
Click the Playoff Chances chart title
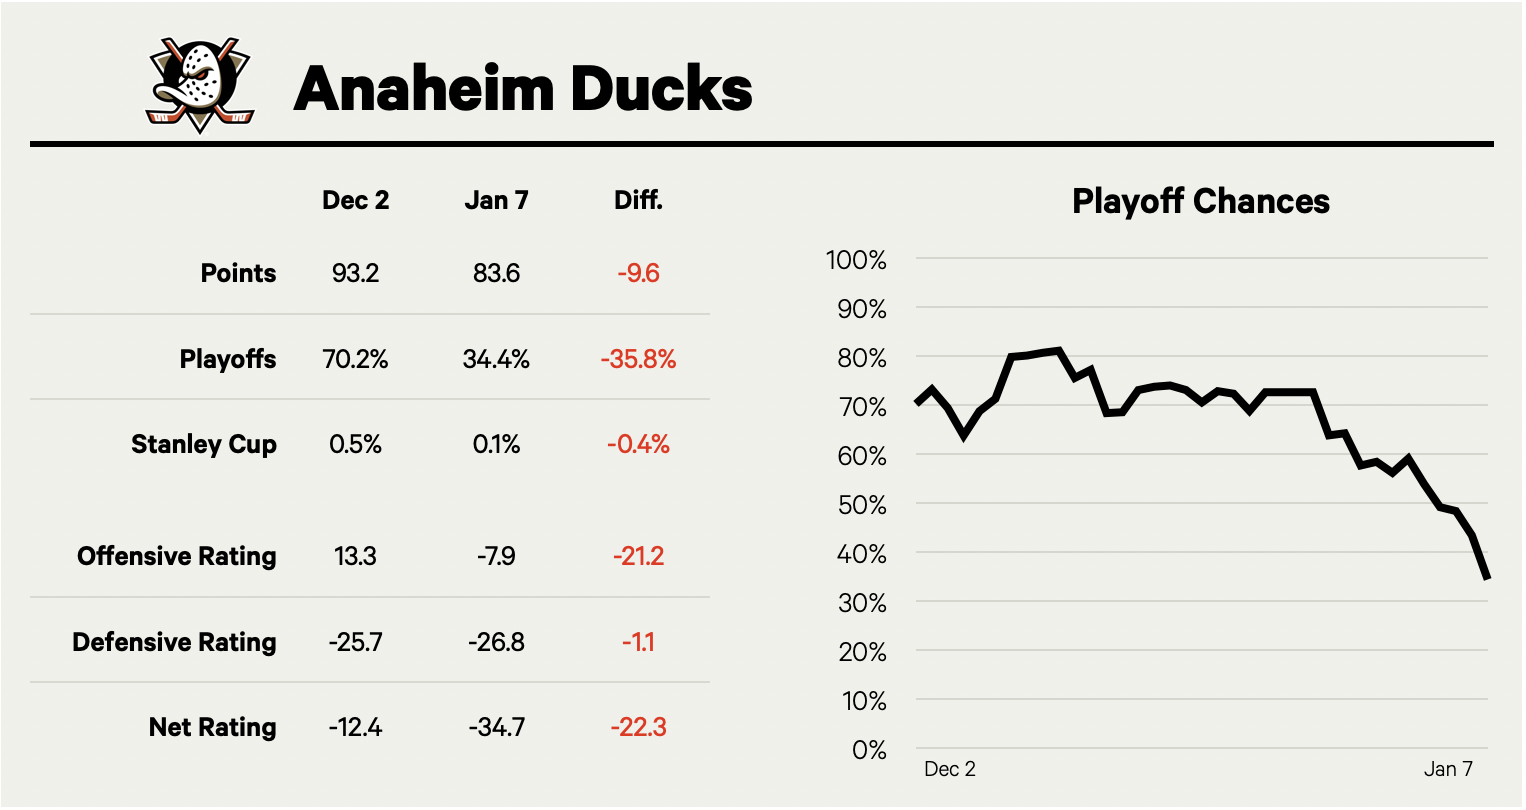[1200, 201]
